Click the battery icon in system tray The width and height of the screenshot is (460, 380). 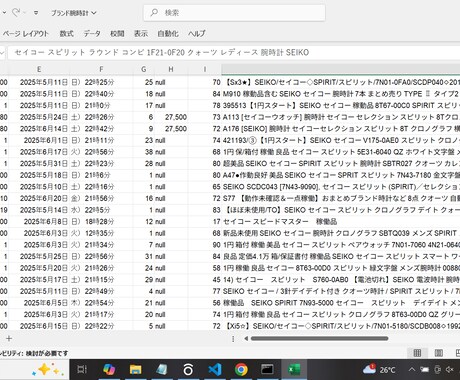(x=424, y=369)
